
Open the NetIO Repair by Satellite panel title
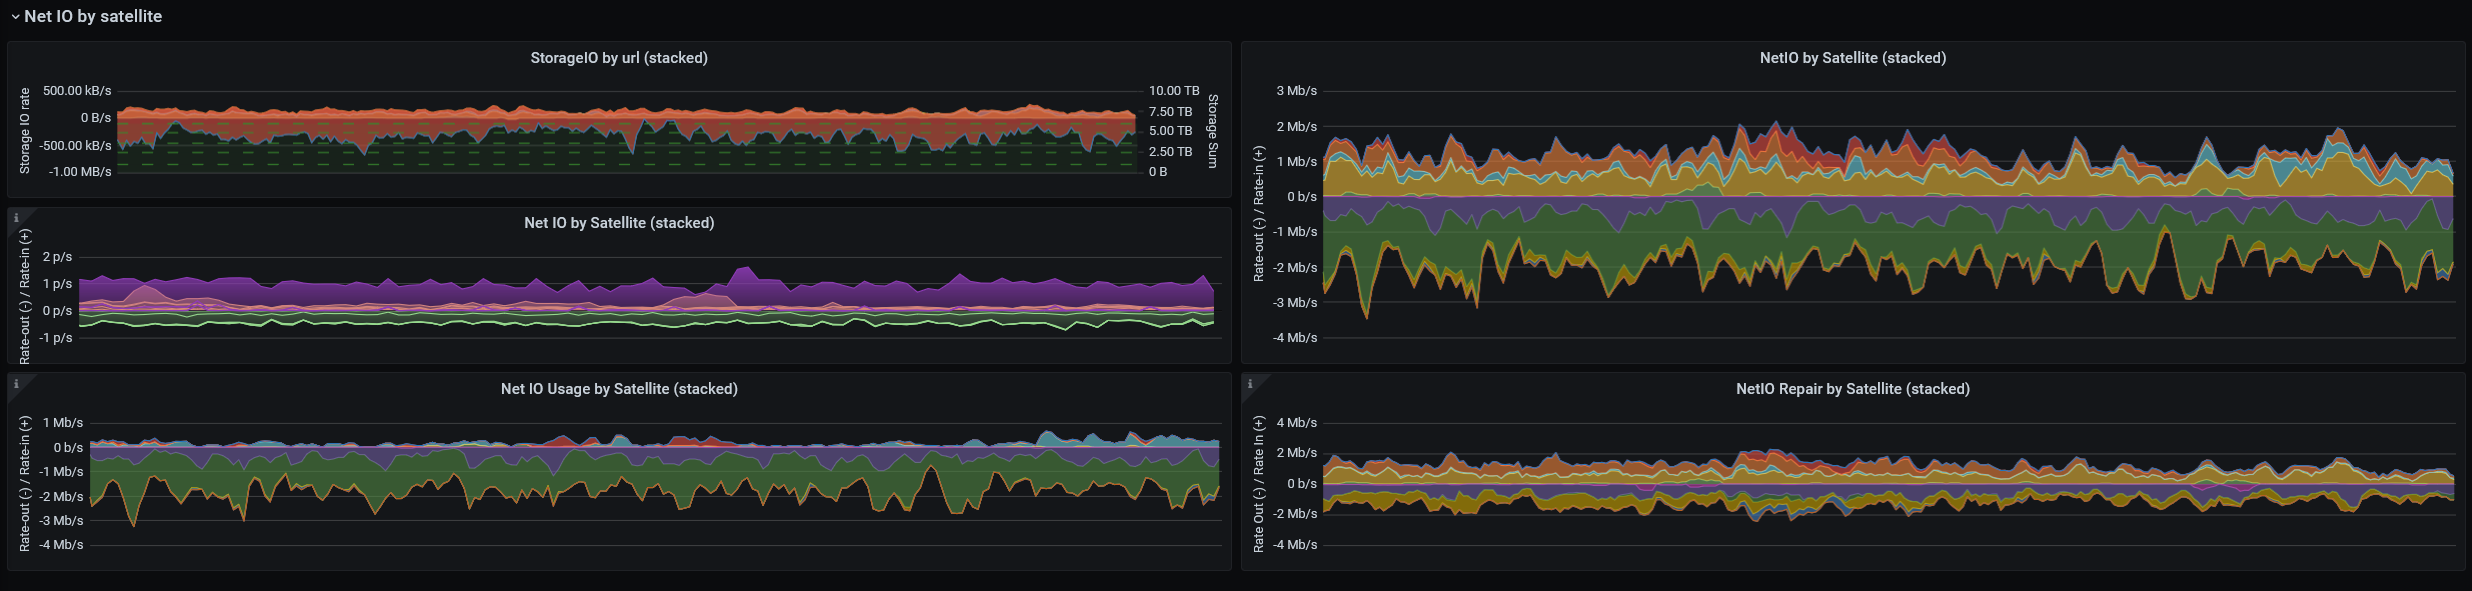coord(1853,389)
